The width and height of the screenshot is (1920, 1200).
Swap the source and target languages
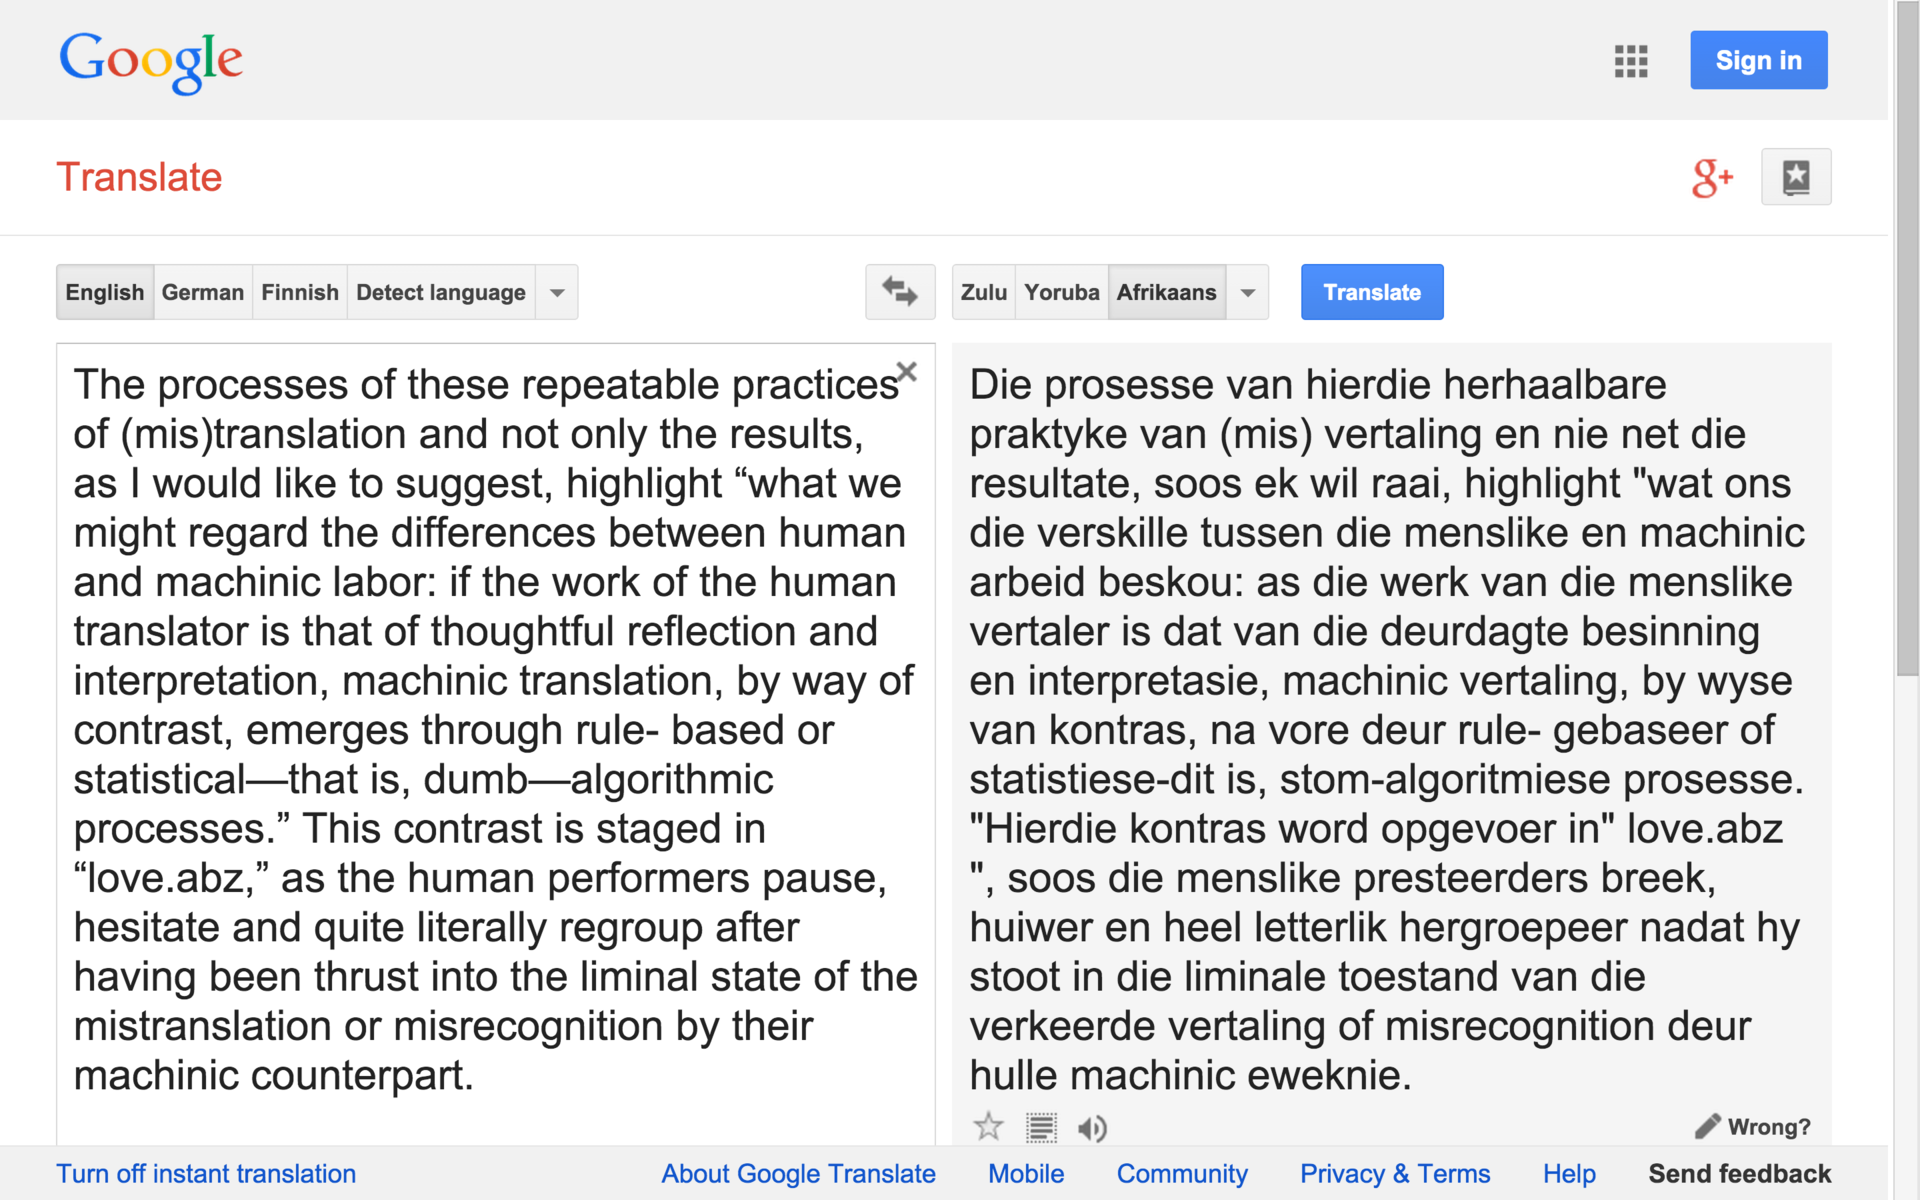[x=900, y=292]
